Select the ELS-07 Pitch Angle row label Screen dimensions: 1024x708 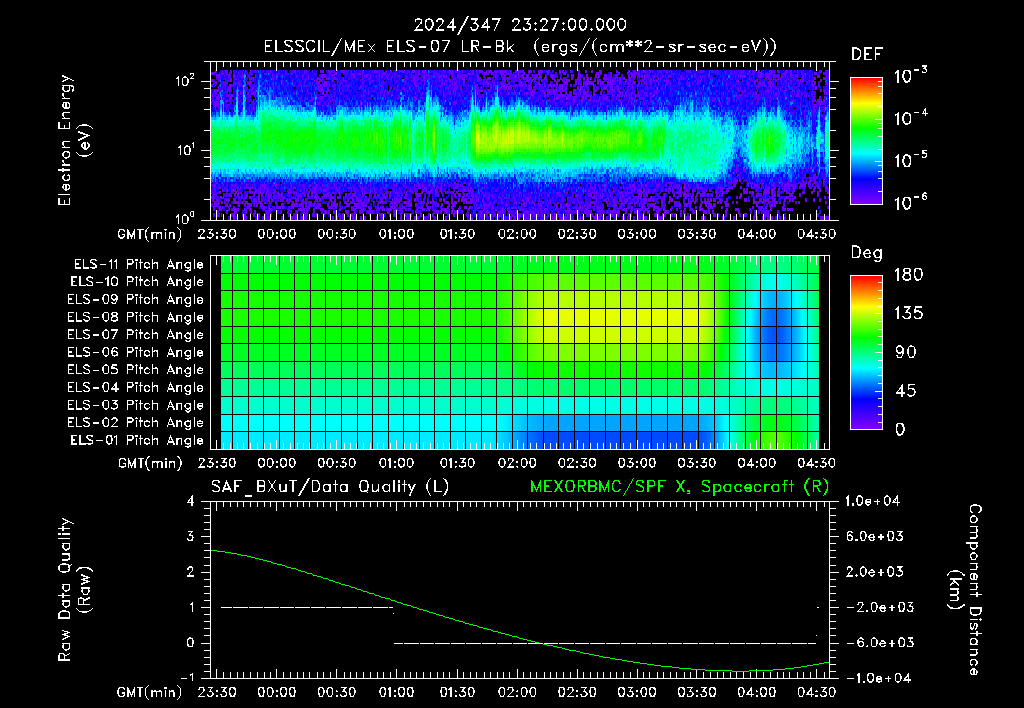tap(135, 334)
